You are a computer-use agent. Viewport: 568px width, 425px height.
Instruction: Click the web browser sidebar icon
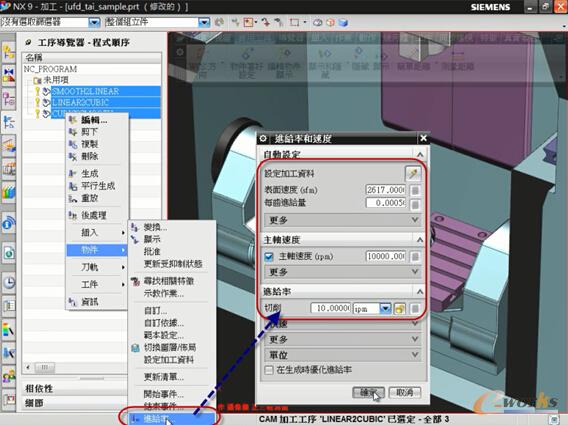point(9,252)
